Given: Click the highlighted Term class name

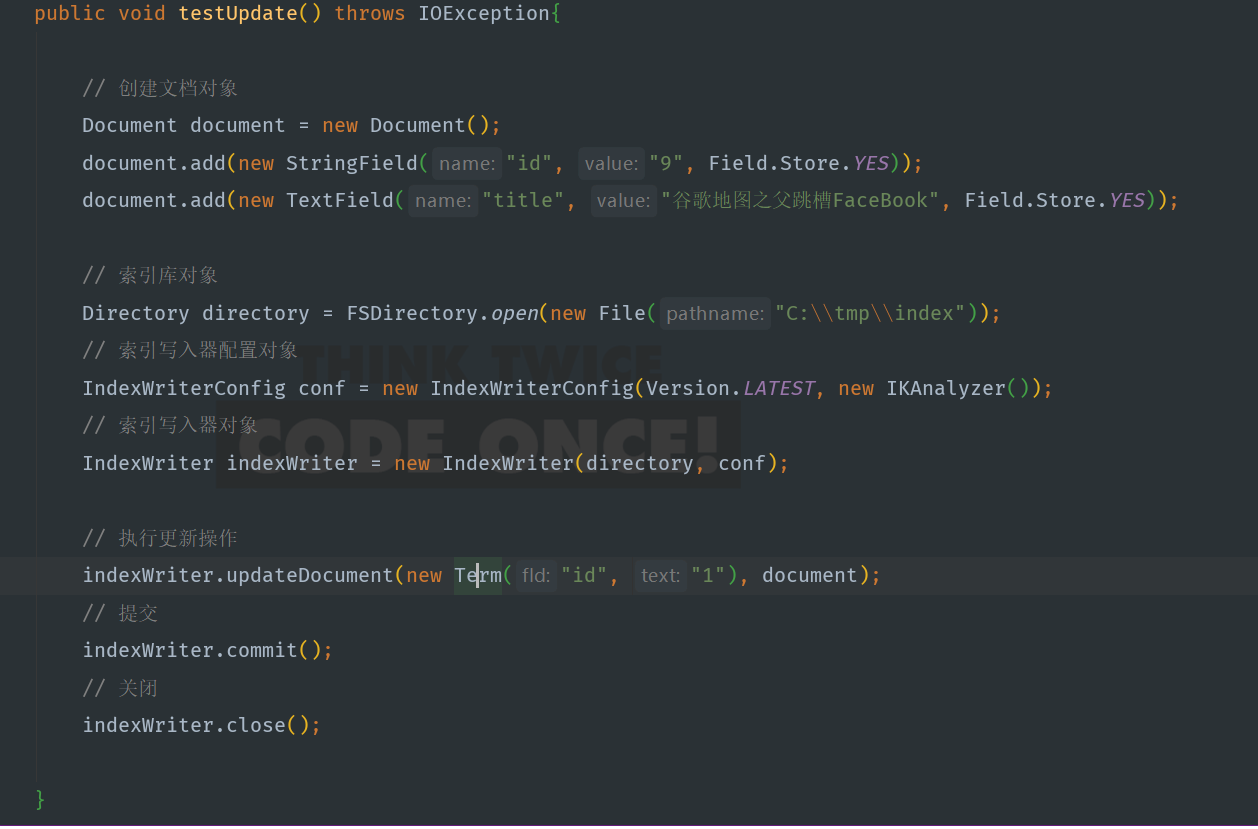Looking at the screenshot, I should pos(478,575).
